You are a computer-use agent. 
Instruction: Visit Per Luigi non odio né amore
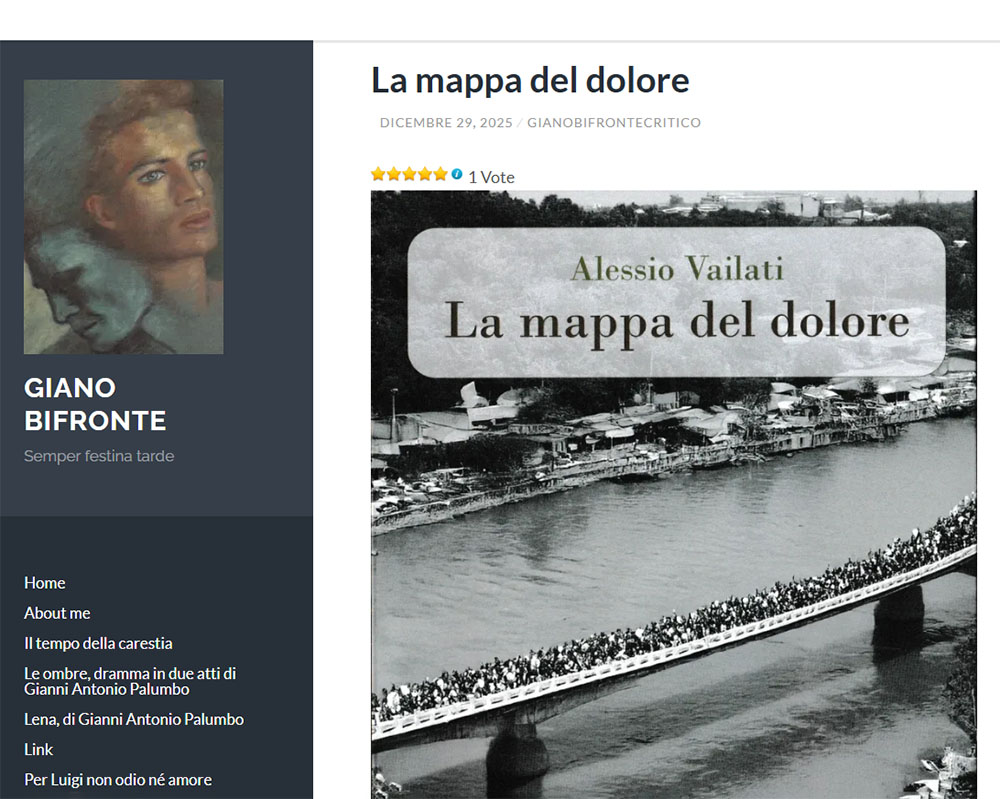point(118,779)
